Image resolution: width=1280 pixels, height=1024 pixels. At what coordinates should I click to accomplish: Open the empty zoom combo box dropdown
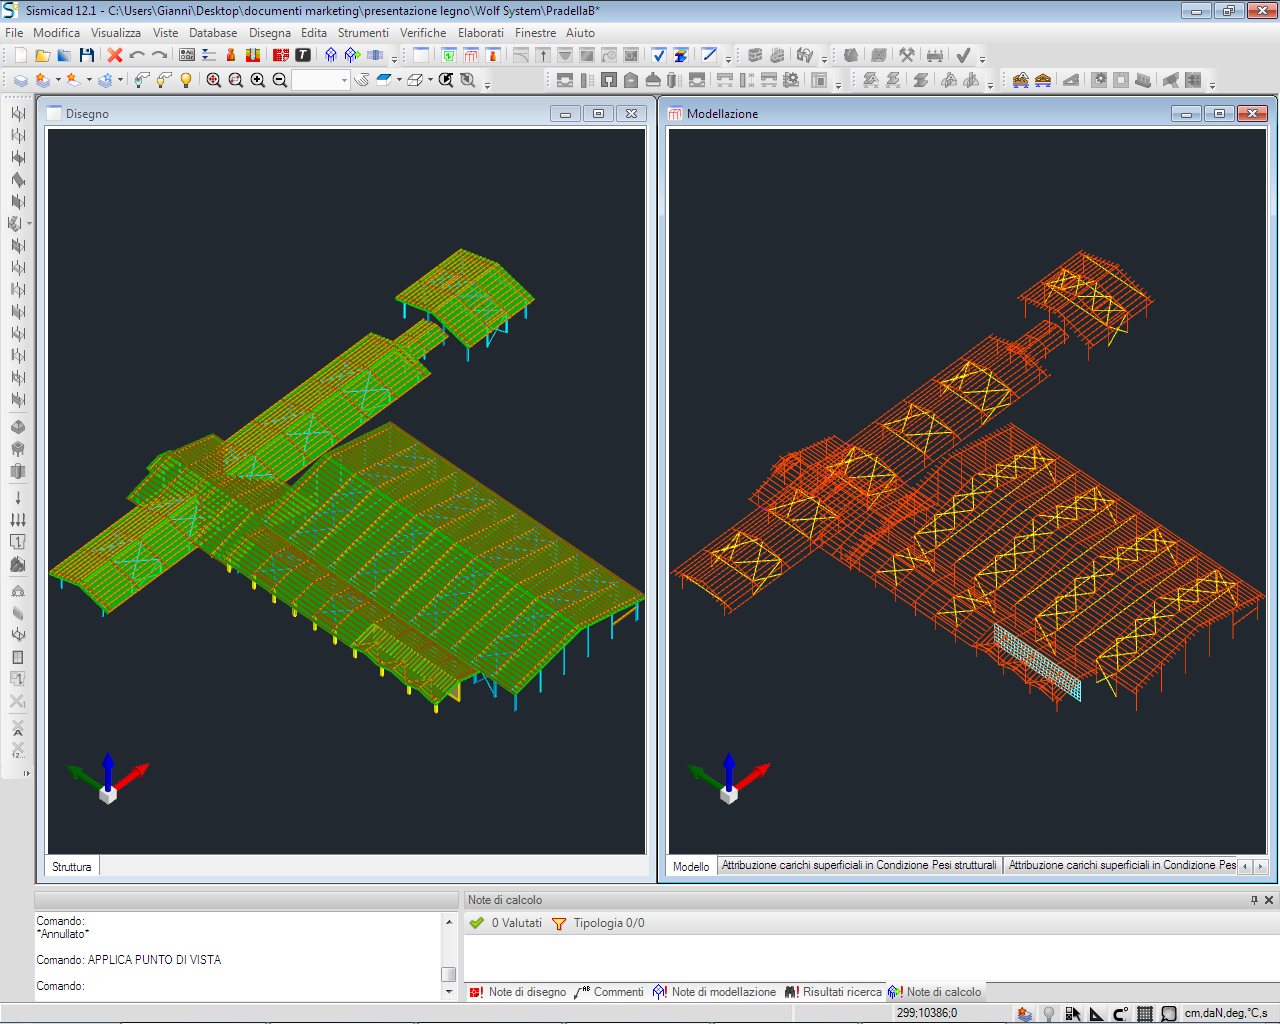point(344,80)
